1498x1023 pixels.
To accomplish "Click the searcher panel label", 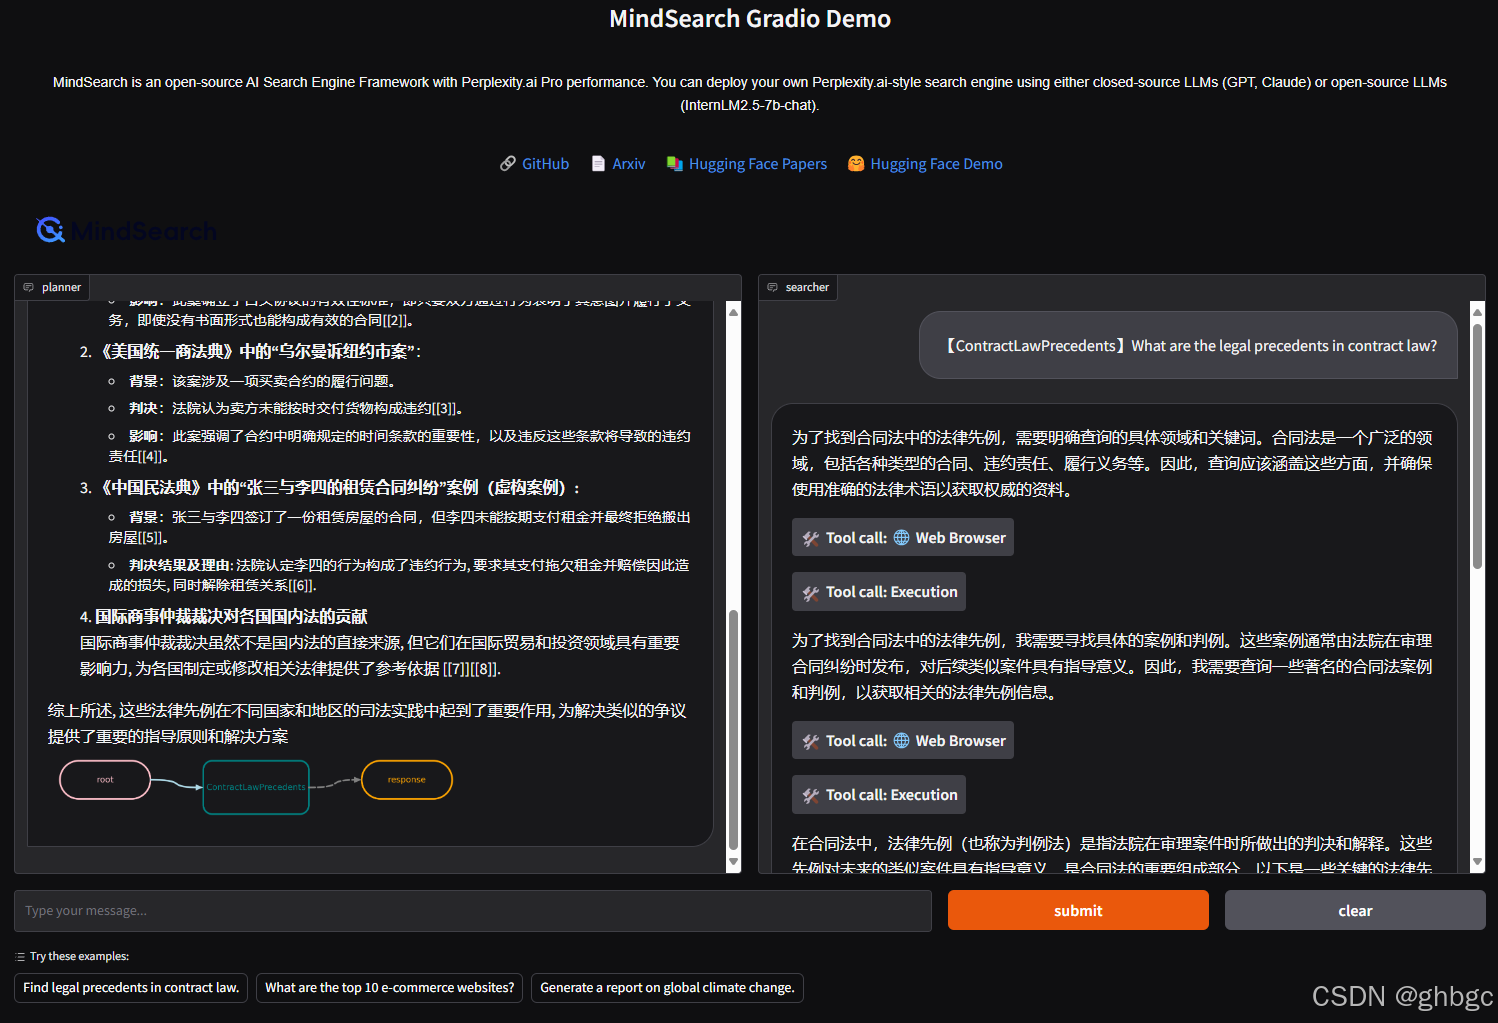I will click(798, 287).
